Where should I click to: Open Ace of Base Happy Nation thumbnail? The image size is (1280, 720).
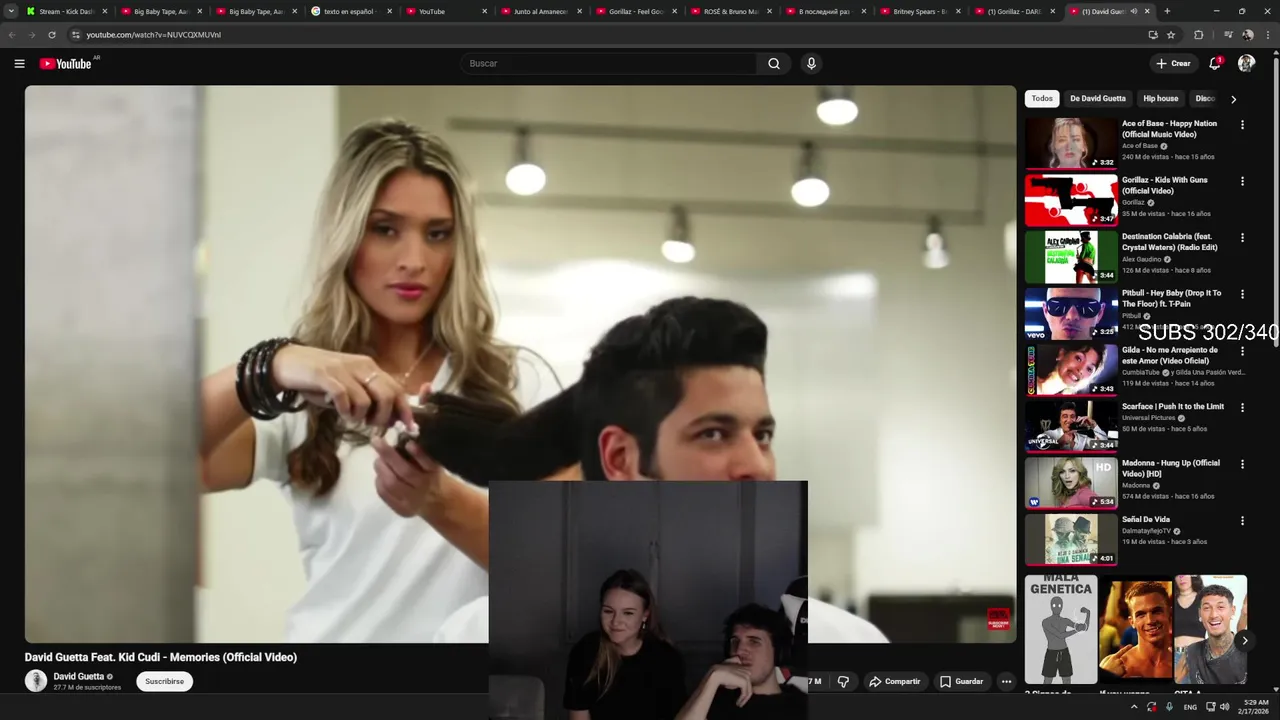tap(1071, 143)
